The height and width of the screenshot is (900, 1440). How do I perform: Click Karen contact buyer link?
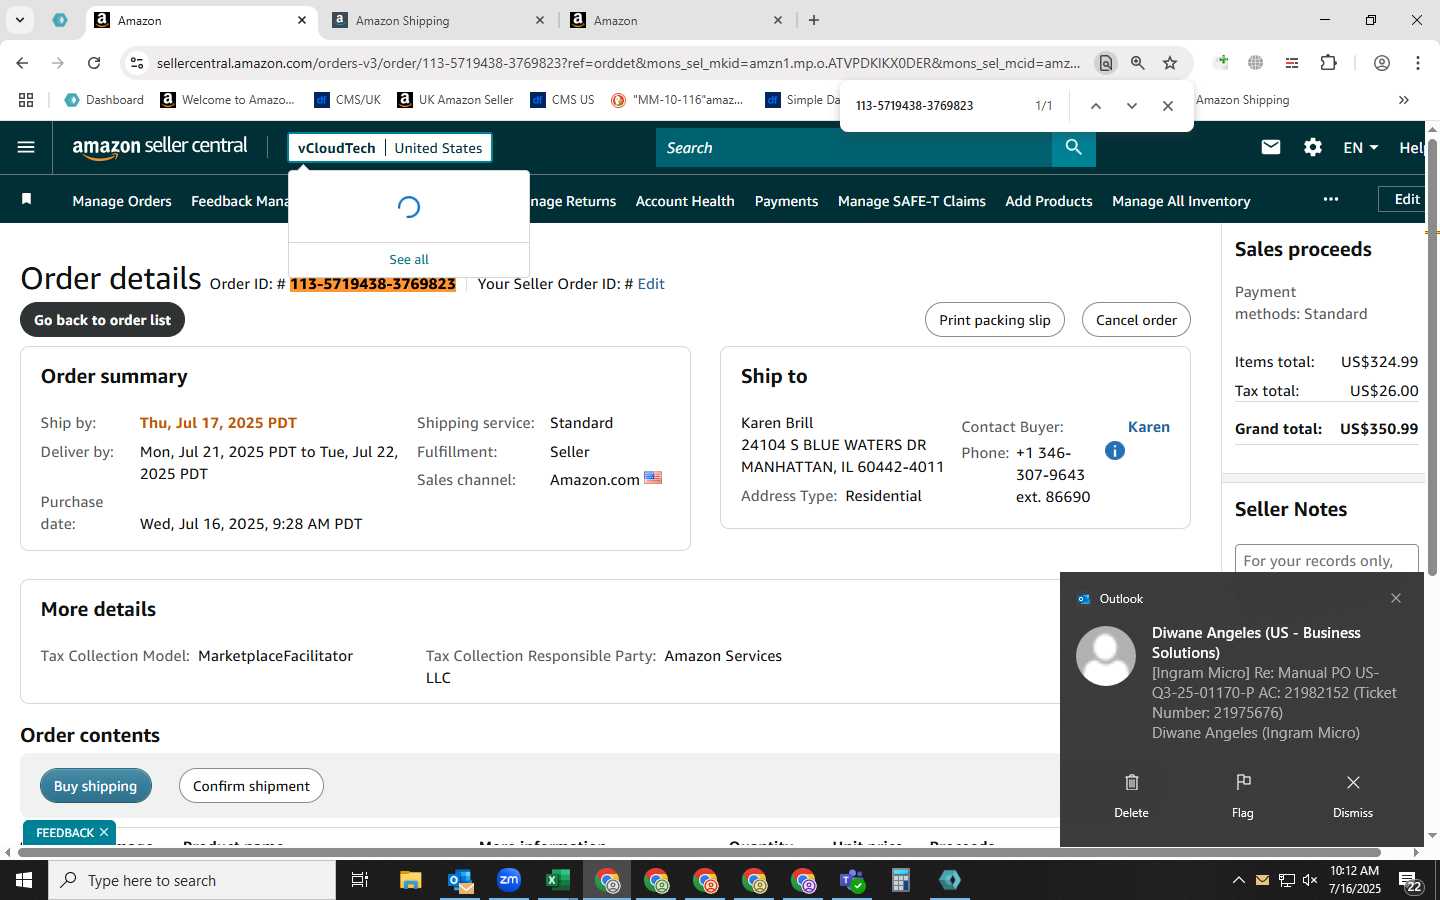coord(1149,427)
